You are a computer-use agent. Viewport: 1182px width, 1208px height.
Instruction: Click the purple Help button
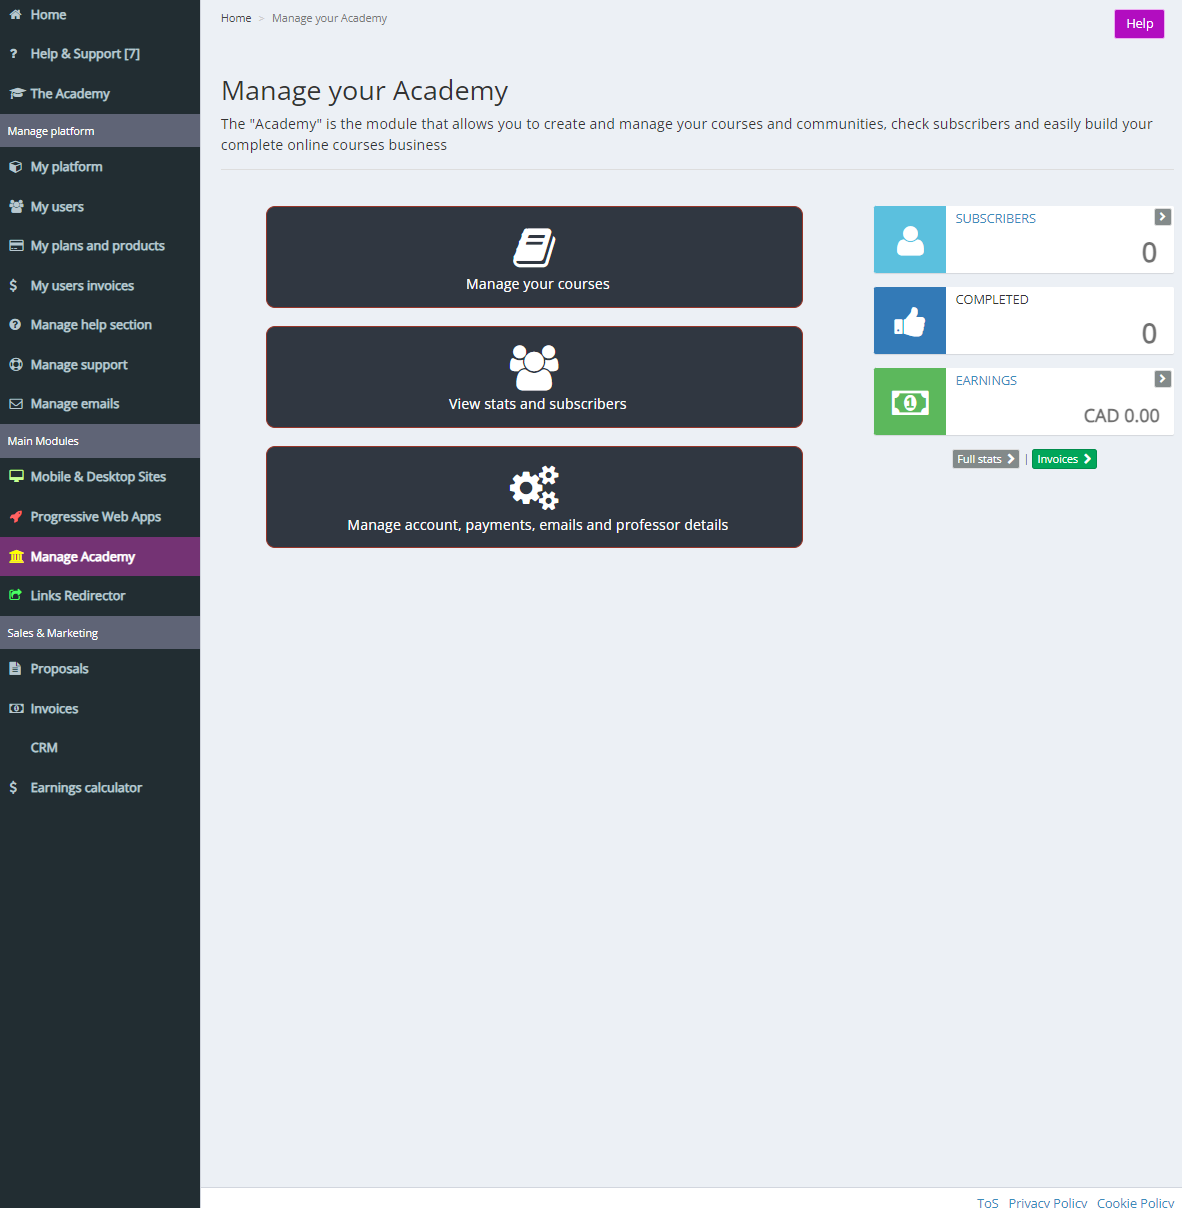[1139, 23]
